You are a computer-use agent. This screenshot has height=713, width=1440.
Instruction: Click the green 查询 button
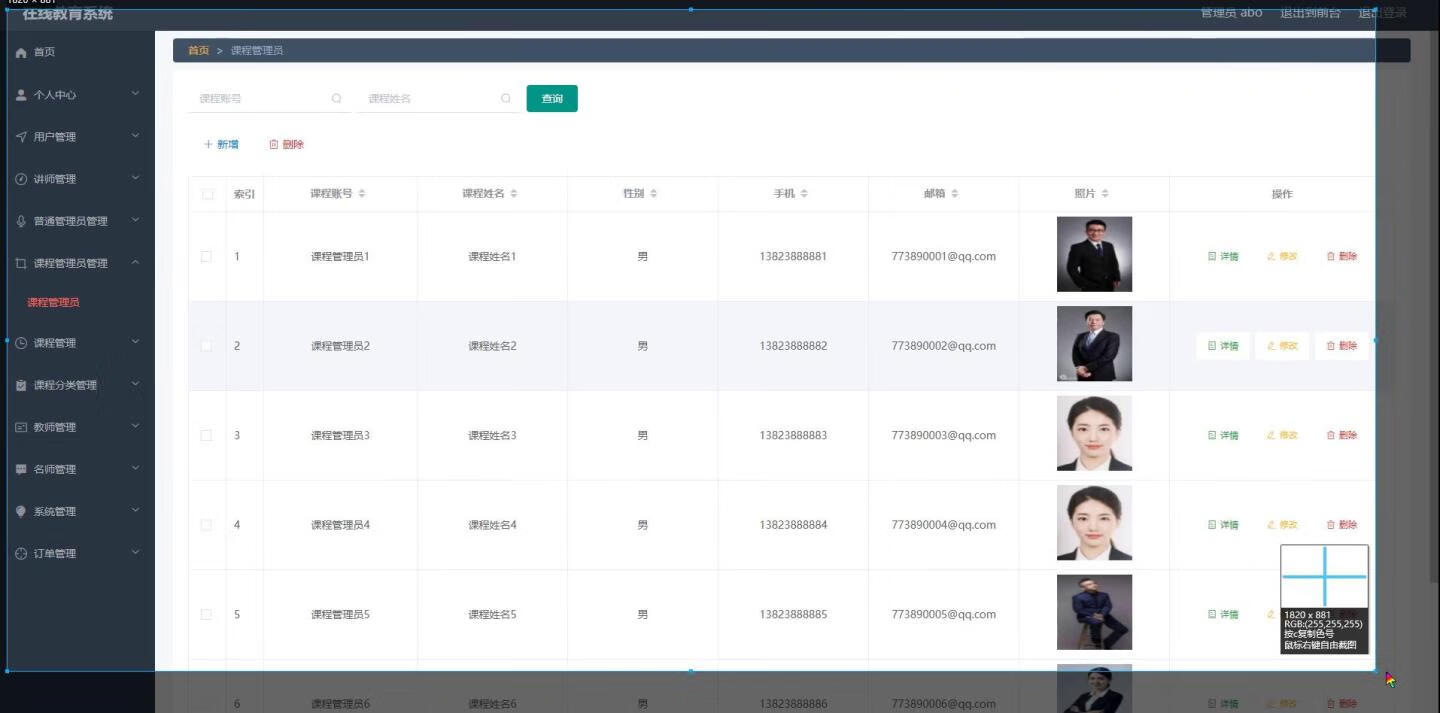click(552, 98)
